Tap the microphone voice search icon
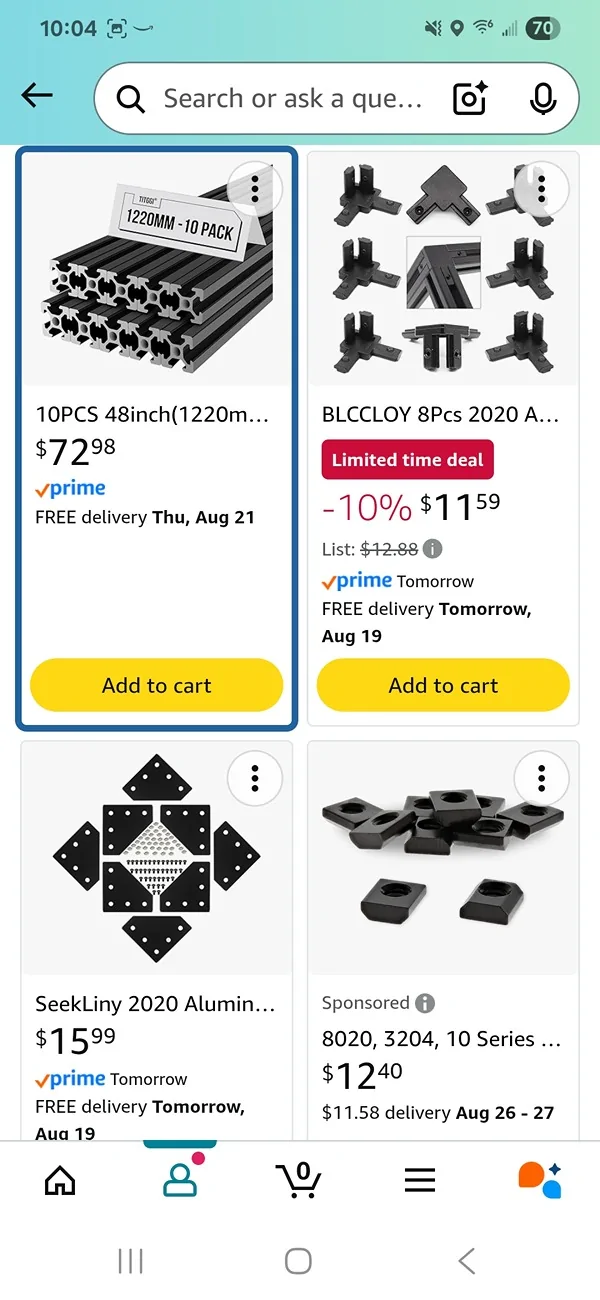Viewport: 600px width, 1300px height. 543,98
